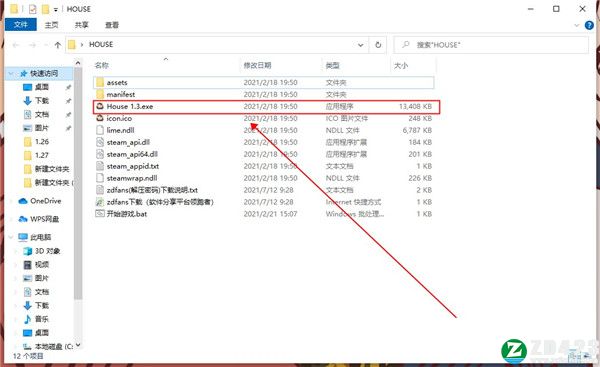600x367 pixels.
Task: Select the steam_api.dll file icon
Action: [x=100, y=142]
